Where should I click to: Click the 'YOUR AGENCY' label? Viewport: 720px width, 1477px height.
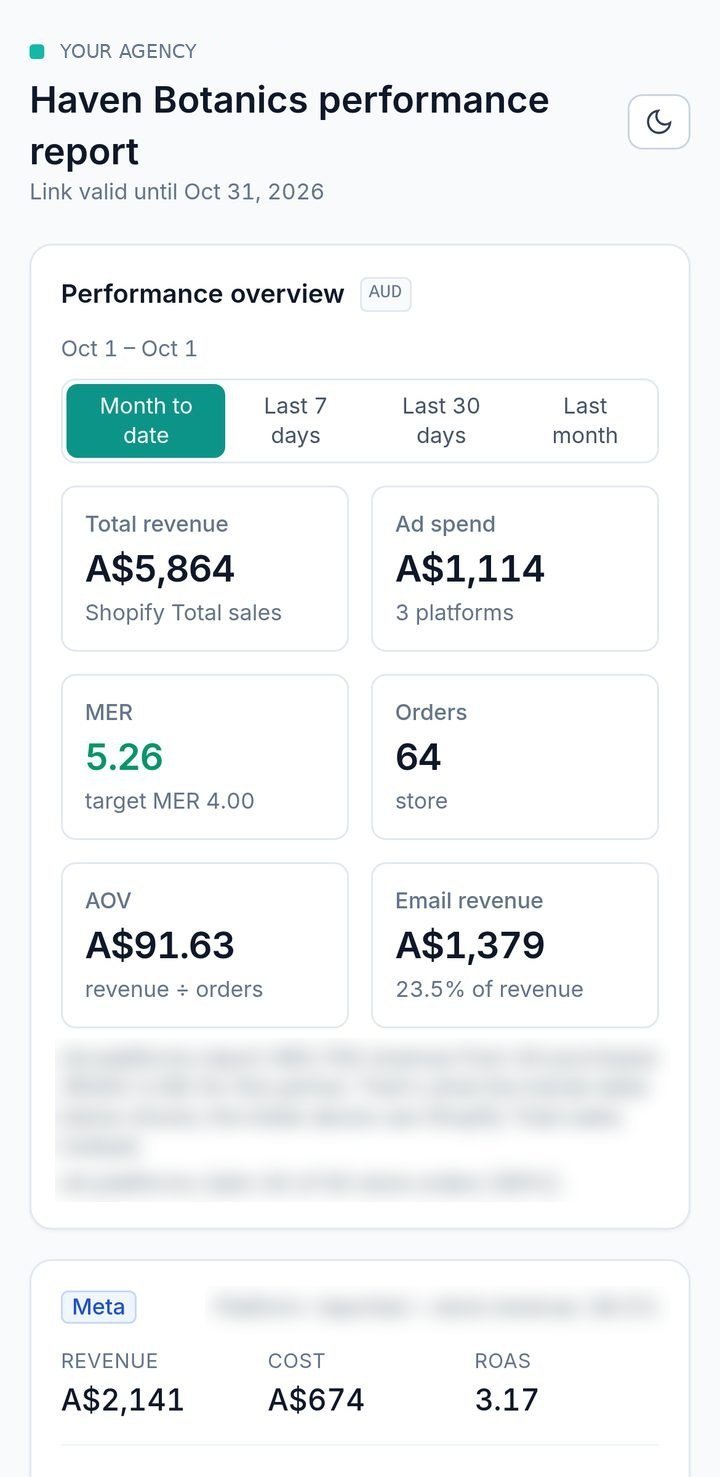pos(128,51)
